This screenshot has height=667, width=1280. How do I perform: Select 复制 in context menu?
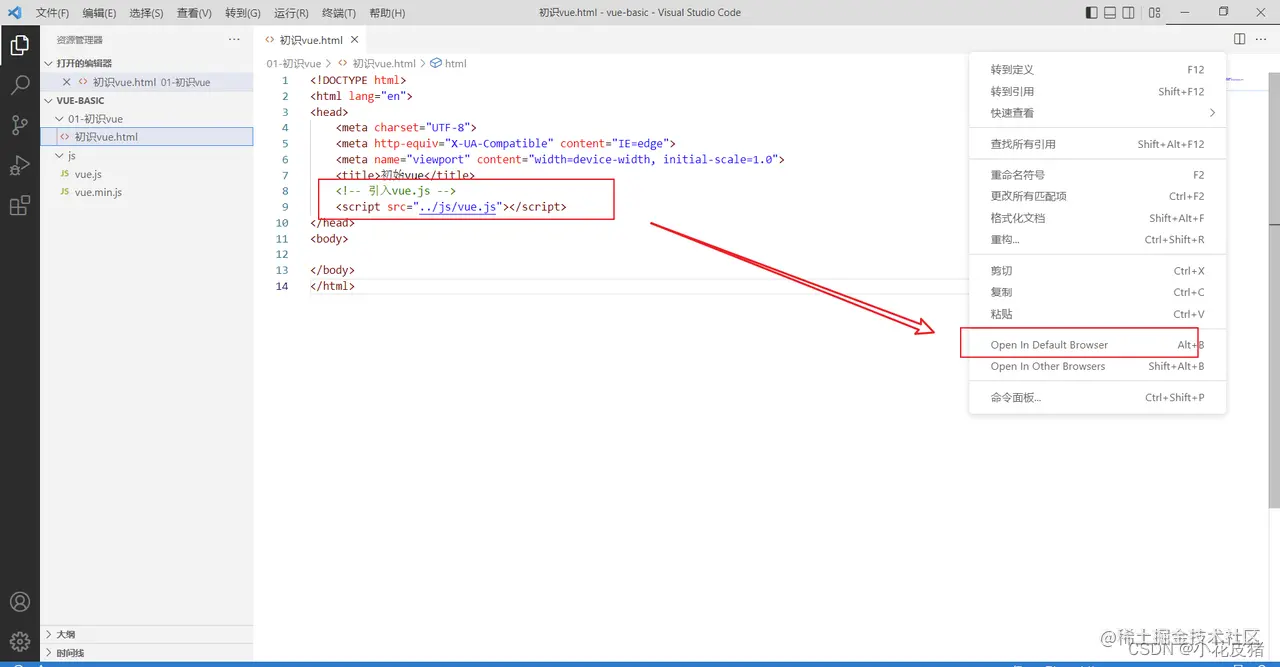1097,293
